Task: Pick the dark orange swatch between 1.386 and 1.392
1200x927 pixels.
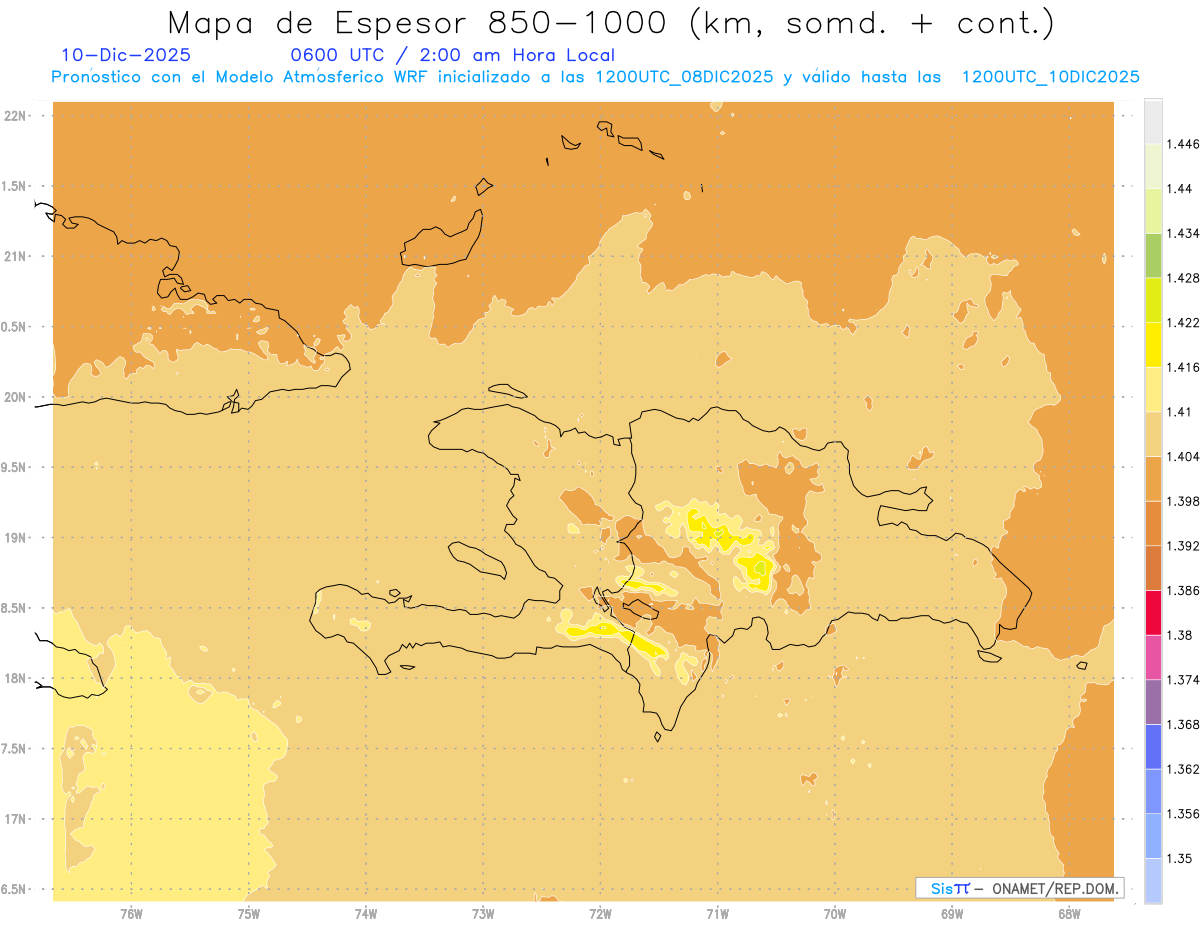Action: point(1153,568)
